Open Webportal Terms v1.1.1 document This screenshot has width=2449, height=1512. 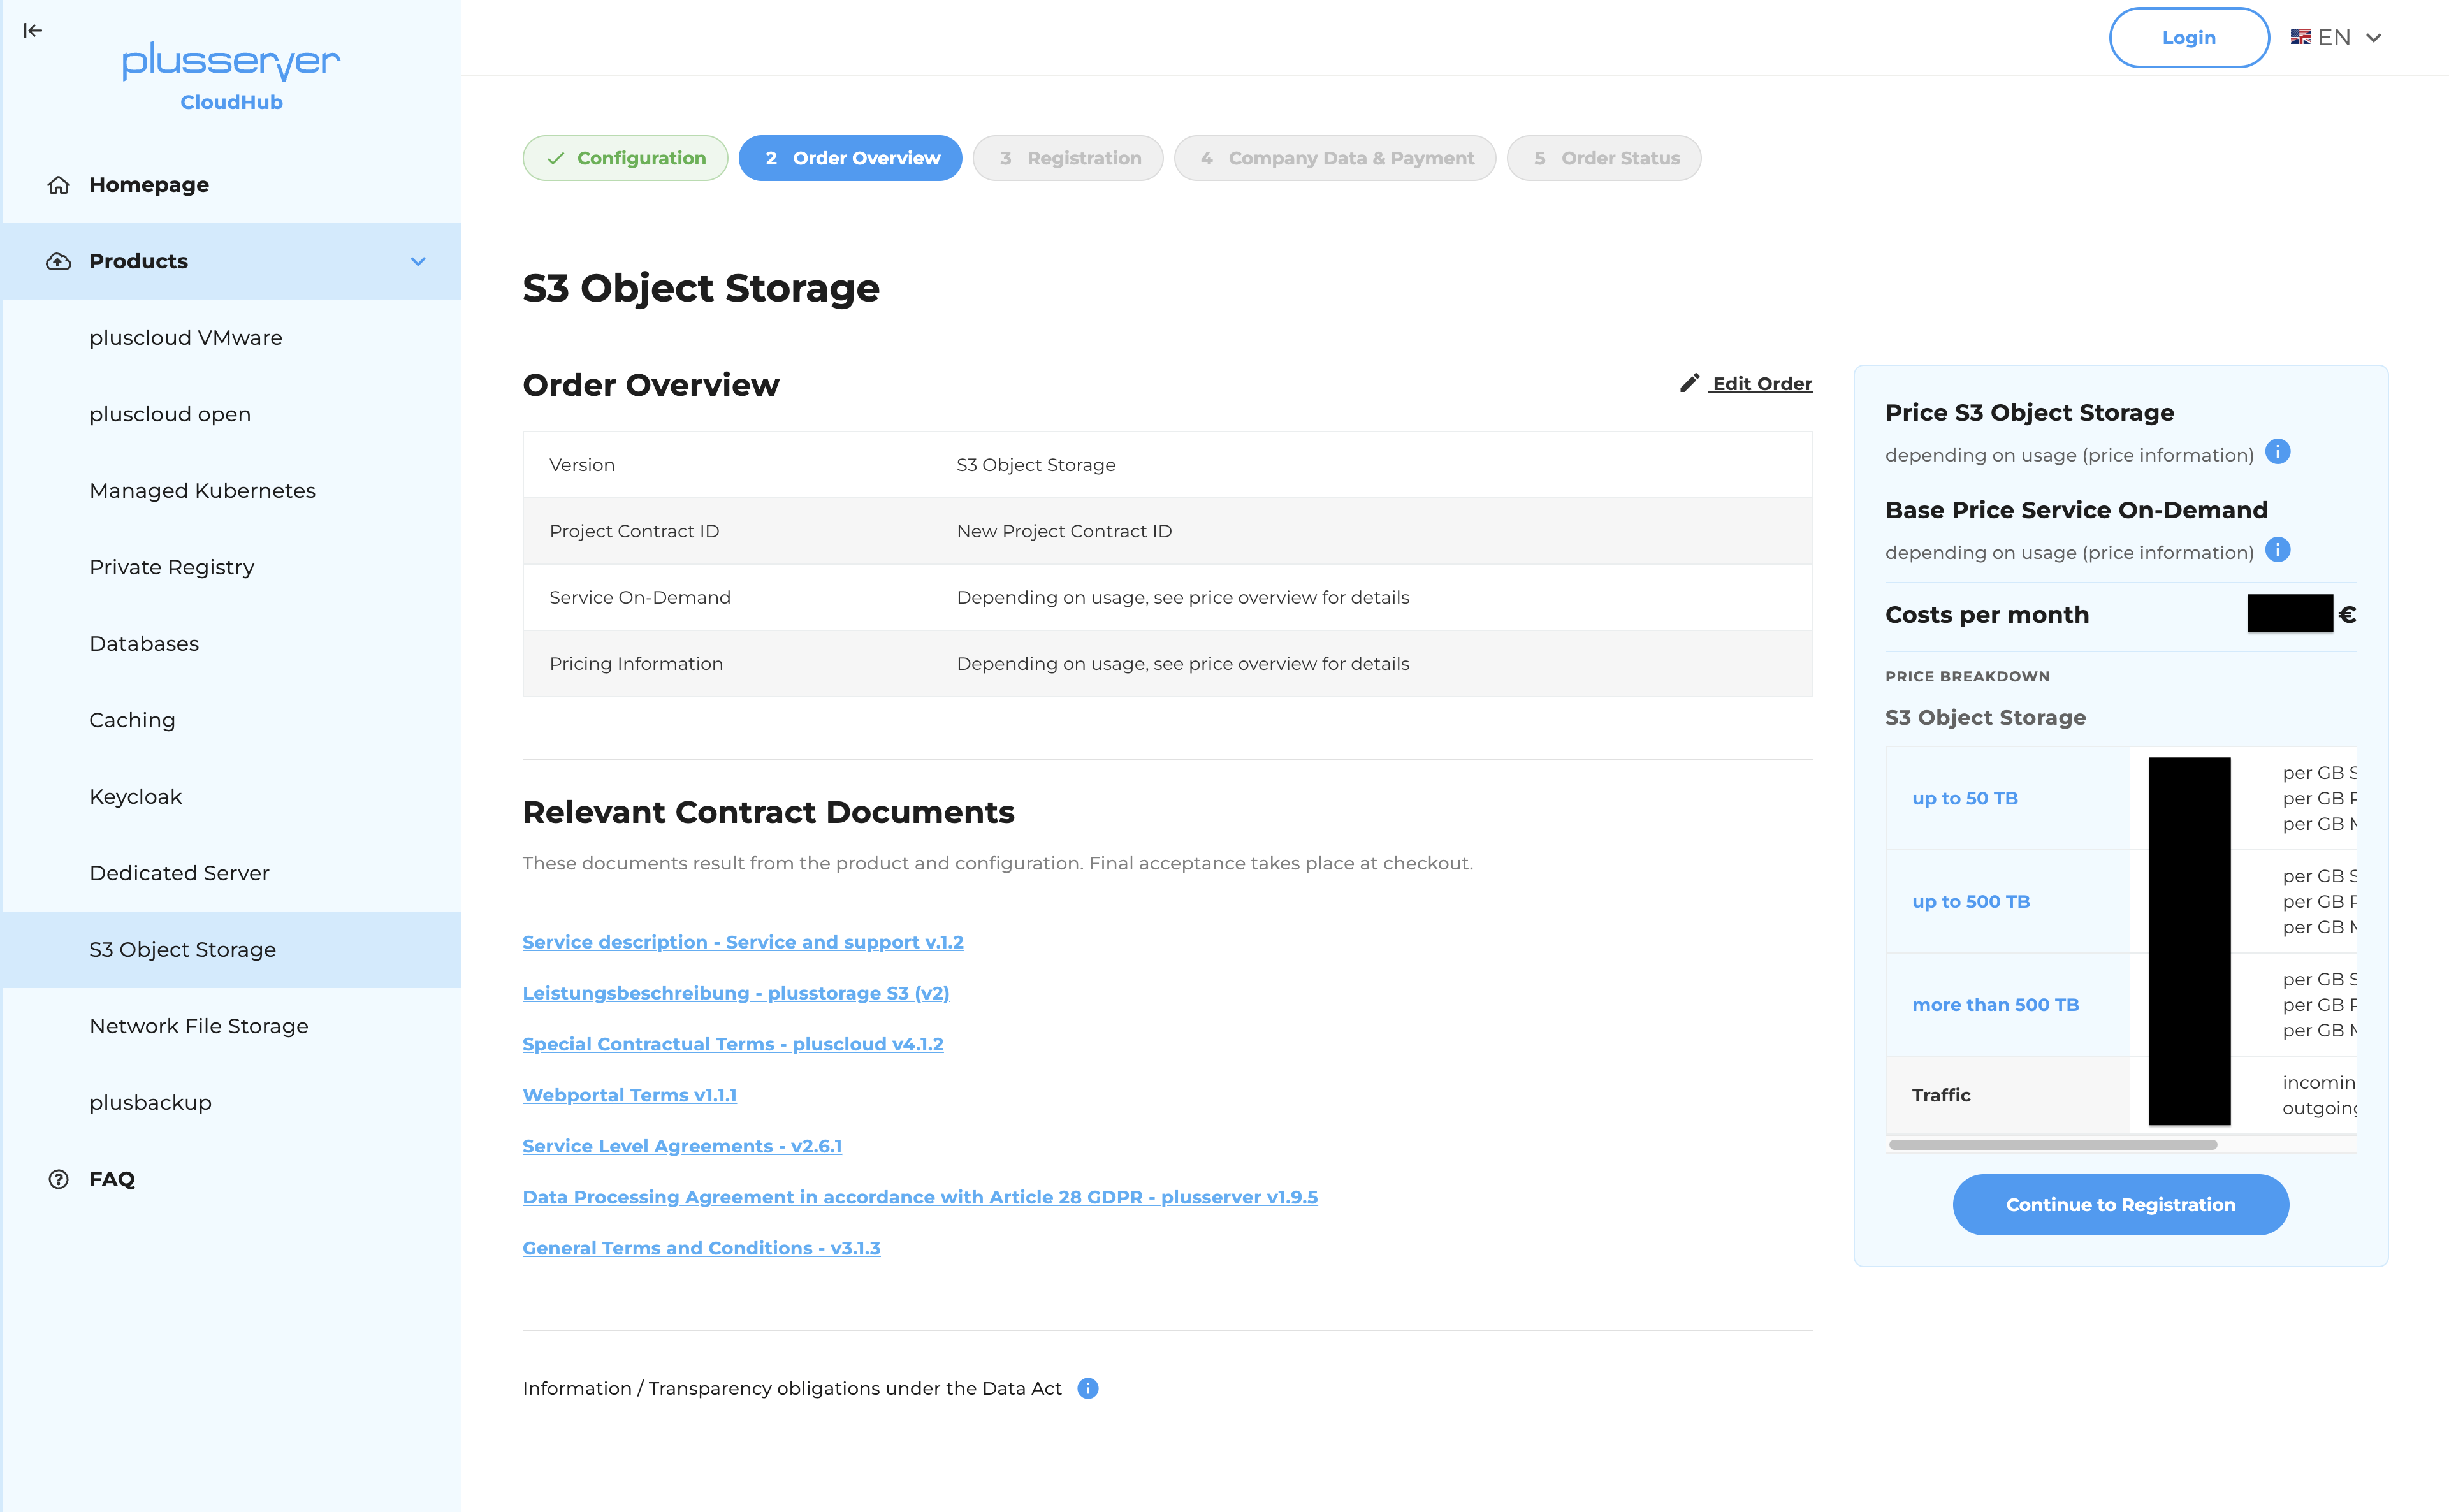[630, 1095]
